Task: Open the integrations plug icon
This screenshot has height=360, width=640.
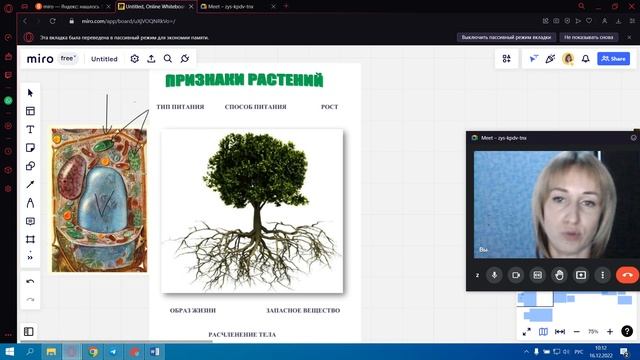Action: click(185, 59)
